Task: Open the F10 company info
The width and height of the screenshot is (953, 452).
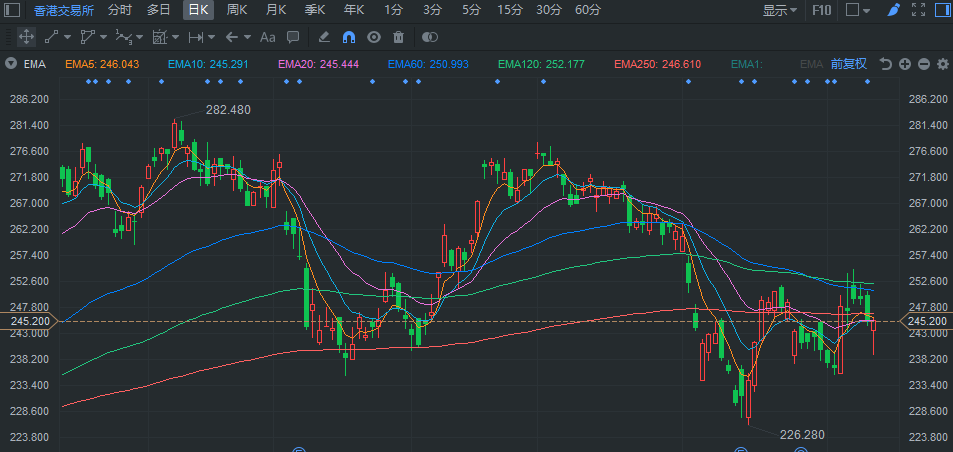Action: tap(822, 10)
